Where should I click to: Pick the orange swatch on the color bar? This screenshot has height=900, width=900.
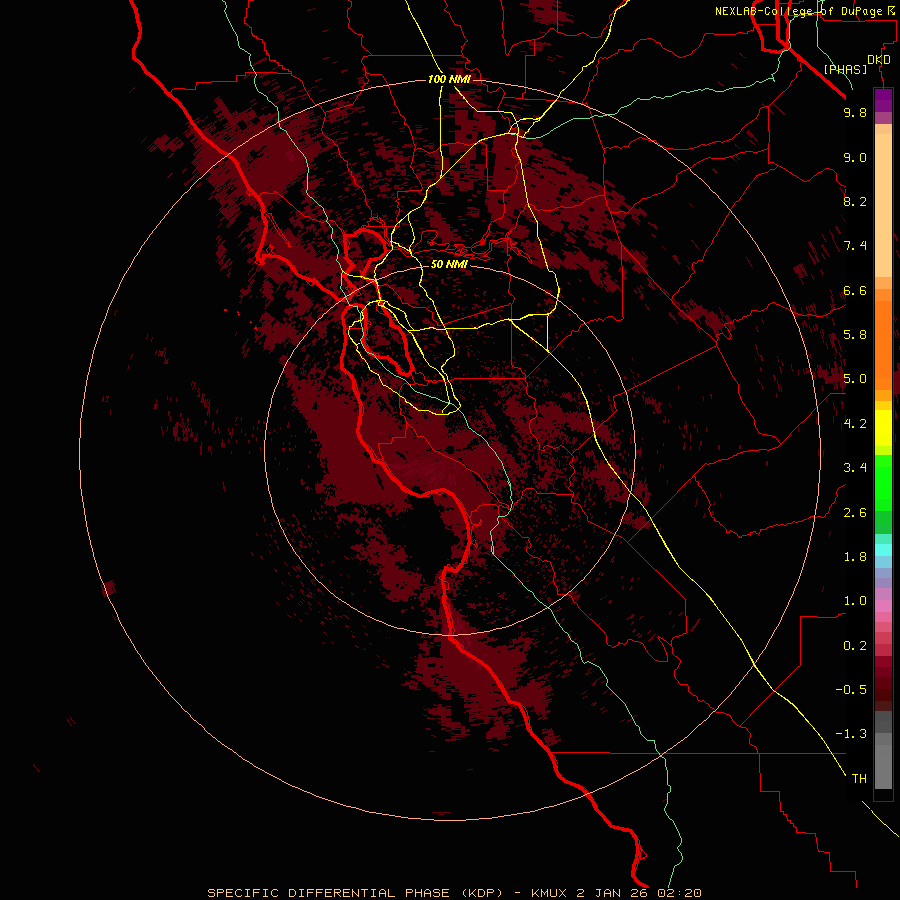[x=883, y=345]
